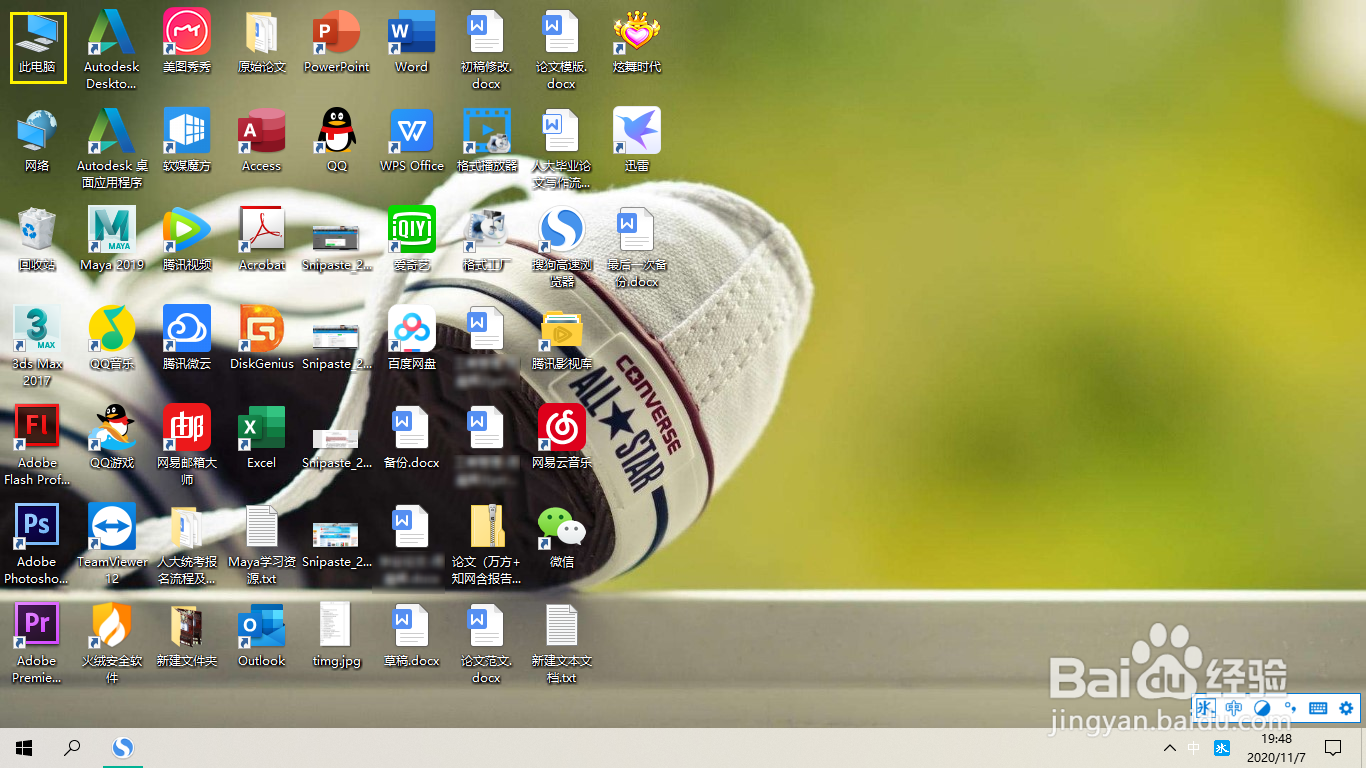Viewport: 1366px width, 768px height.
Task: Select the 新建文本文档.txt file
Action: tap(562, 643)
